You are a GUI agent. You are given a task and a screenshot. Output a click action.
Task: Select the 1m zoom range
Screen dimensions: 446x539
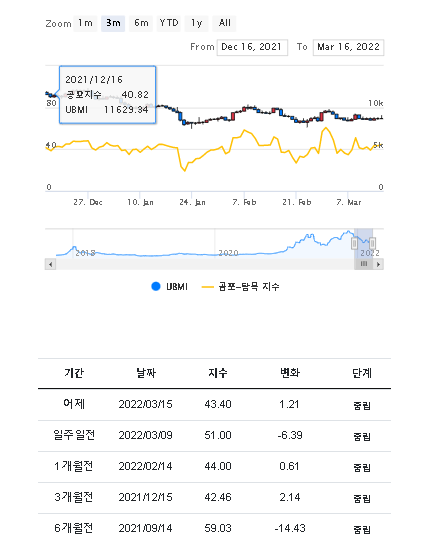coord(85,23)
